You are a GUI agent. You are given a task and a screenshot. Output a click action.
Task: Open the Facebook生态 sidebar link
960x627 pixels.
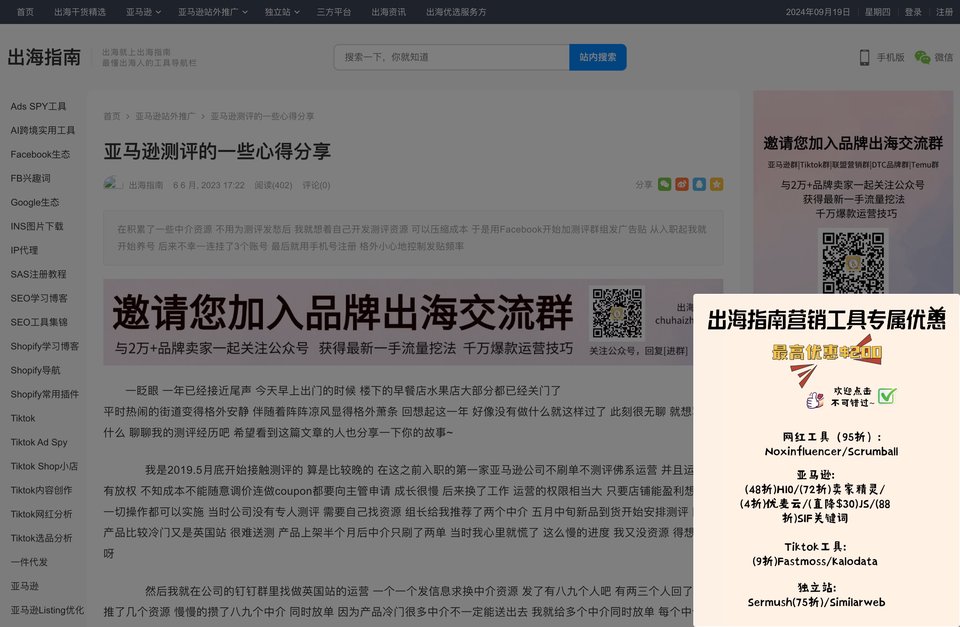click(x=40, y=154)
